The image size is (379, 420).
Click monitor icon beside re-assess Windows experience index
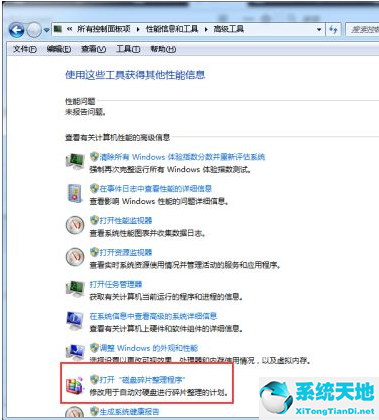pos(75,162)
